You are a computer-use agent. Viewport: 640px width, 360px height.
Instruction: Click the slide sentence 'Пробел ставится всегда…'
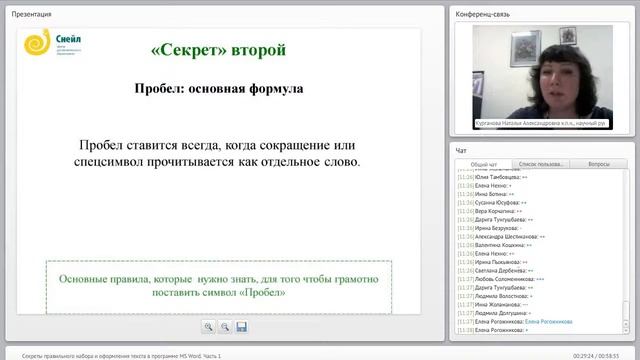click(x=217, y=153)
